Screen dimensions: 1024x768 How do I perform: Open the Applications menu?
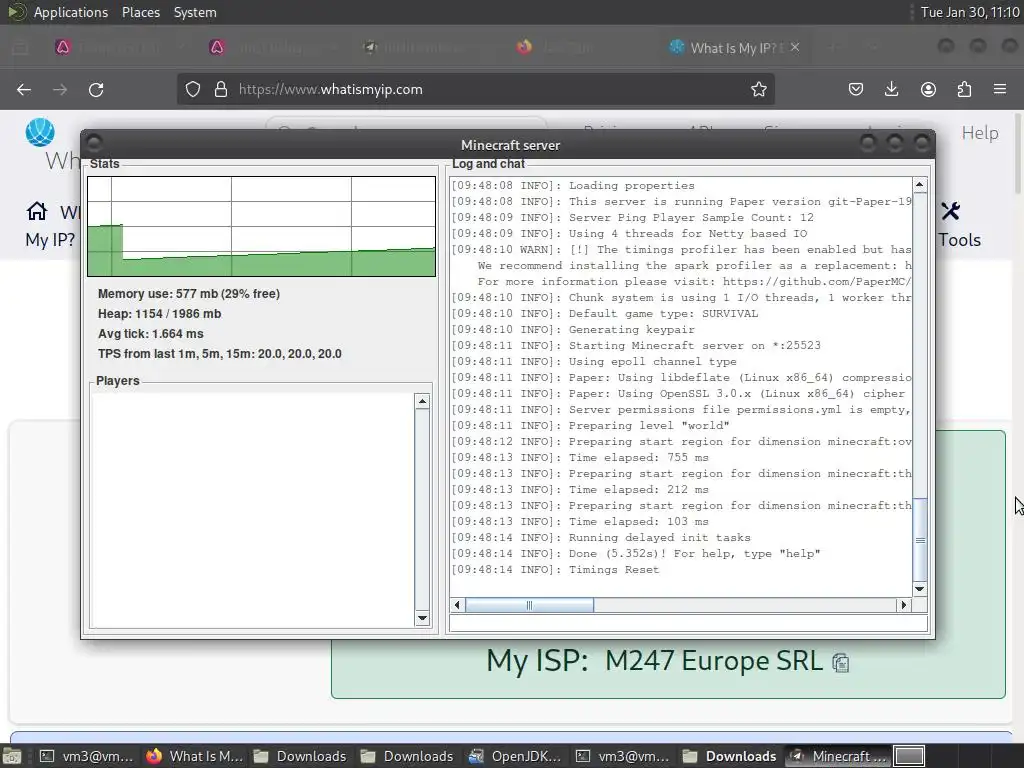pos(71,12)
